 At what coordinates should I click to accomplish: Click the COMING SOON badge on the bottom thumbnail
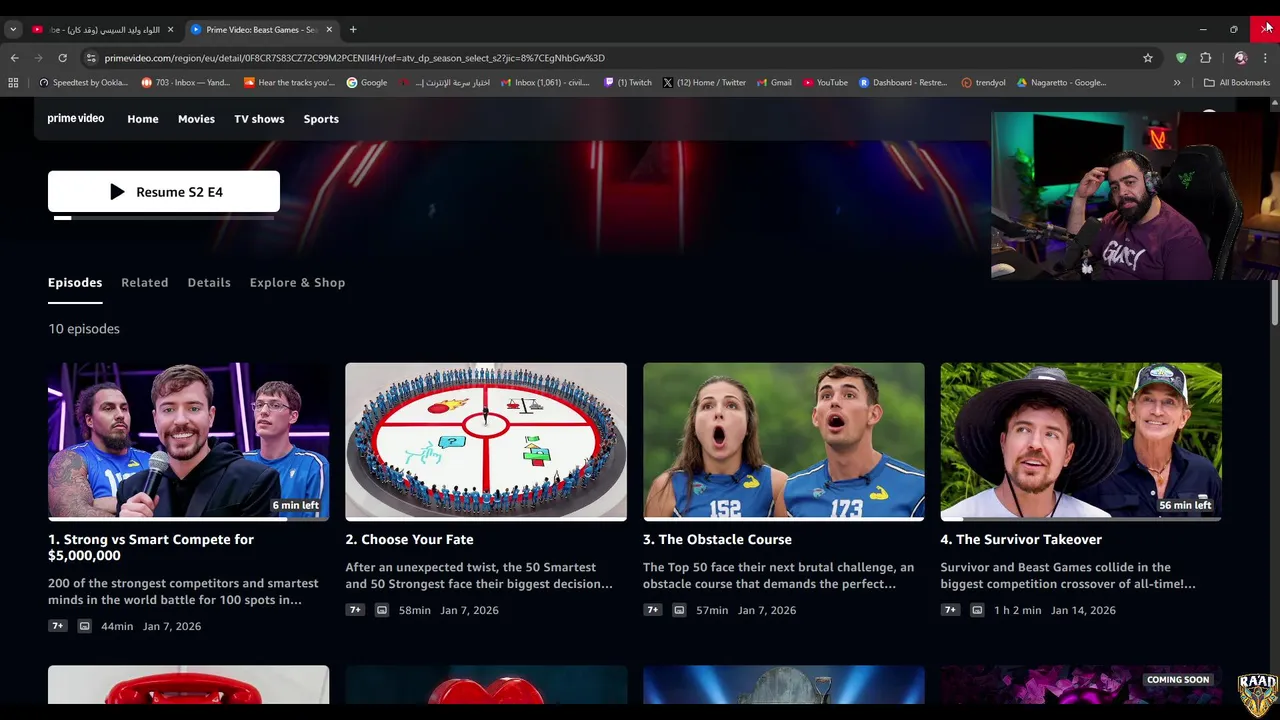[x=1178, y=680]
